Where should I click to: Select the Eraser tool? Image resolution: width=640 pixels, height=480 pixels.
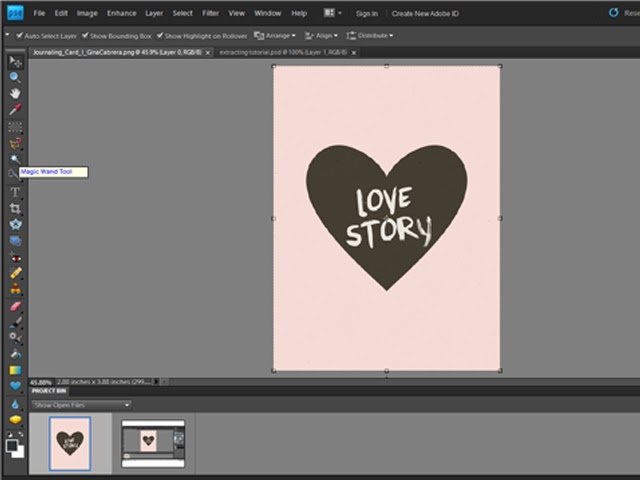point(15,306)
